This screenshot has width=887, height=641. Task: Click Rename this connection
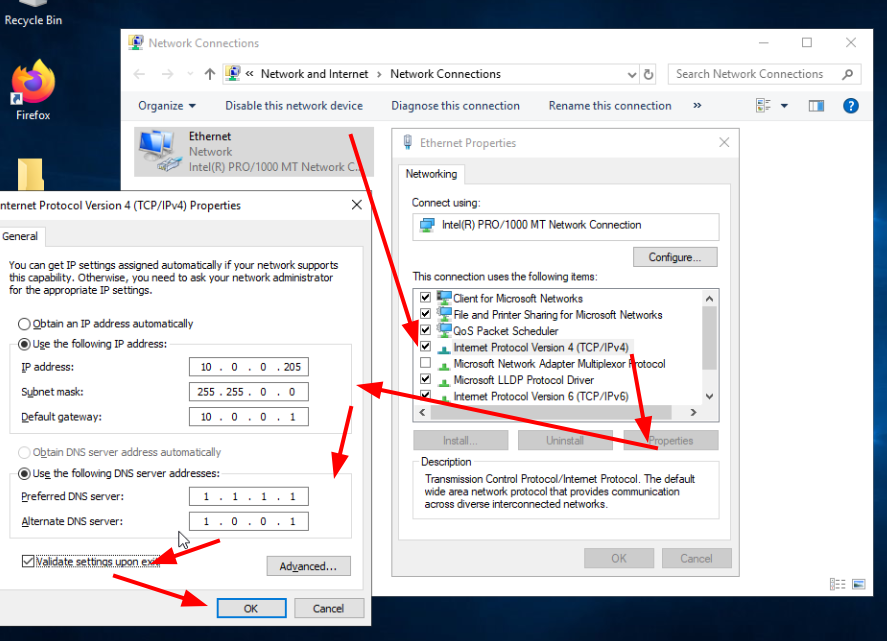point(610,106)
